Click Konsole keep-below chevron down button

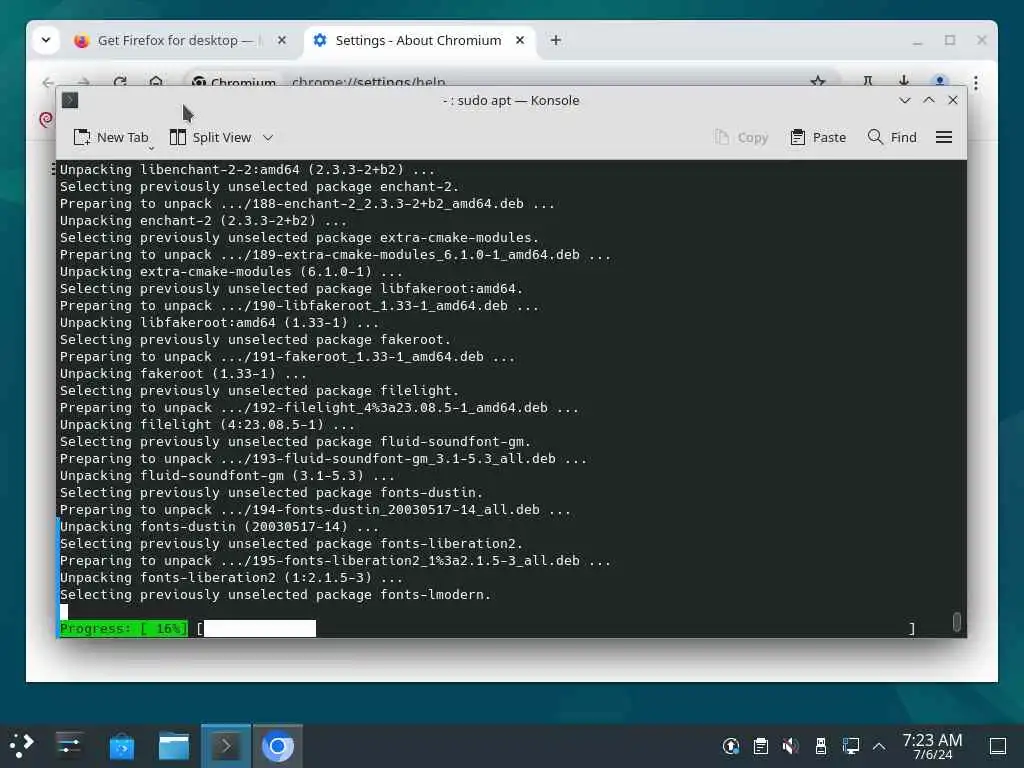tap(904, 100)
